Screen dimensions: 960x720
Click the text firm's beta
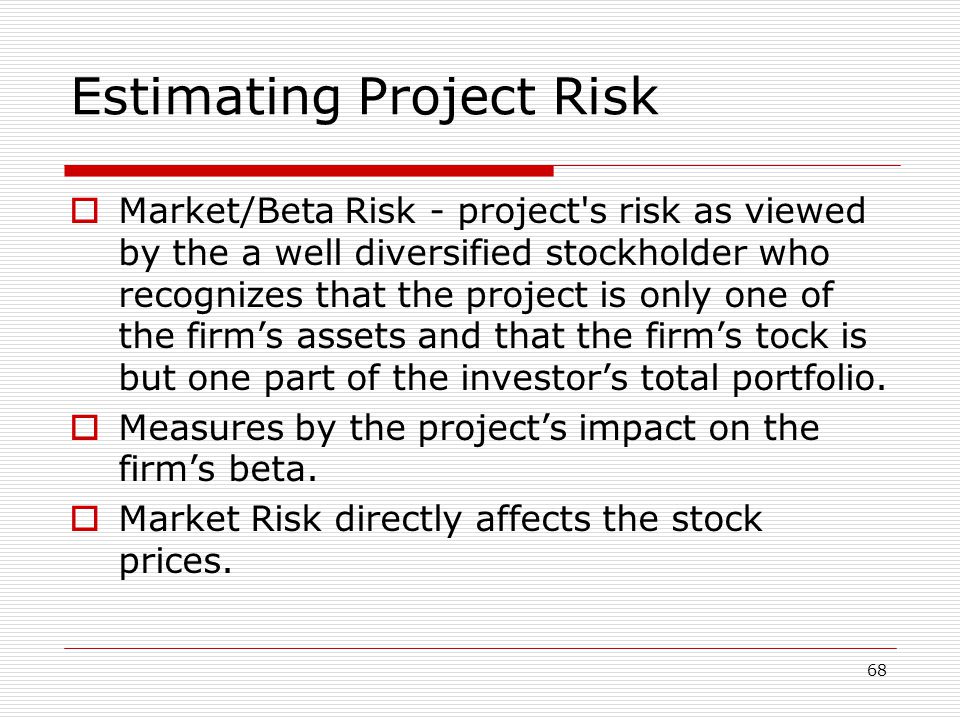tap(218, 469)
